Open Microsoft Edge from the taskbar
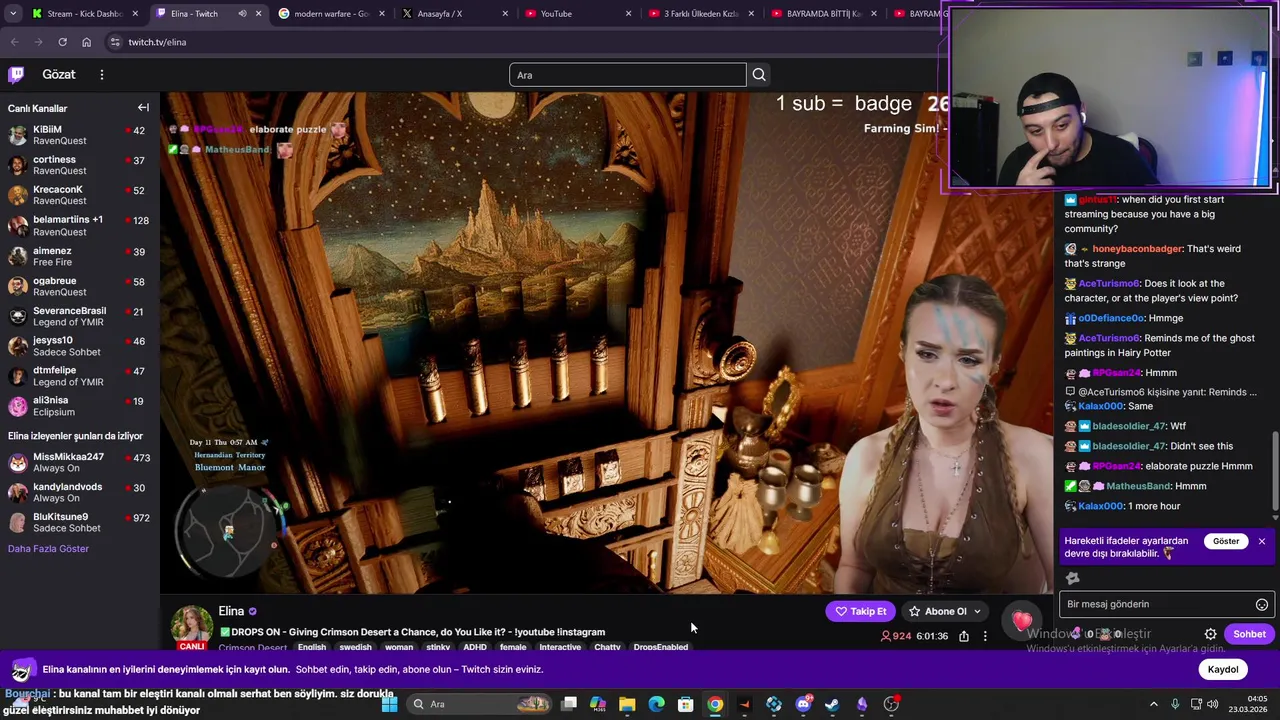This screenshot has height=720, width=1280. click(656, 704)
